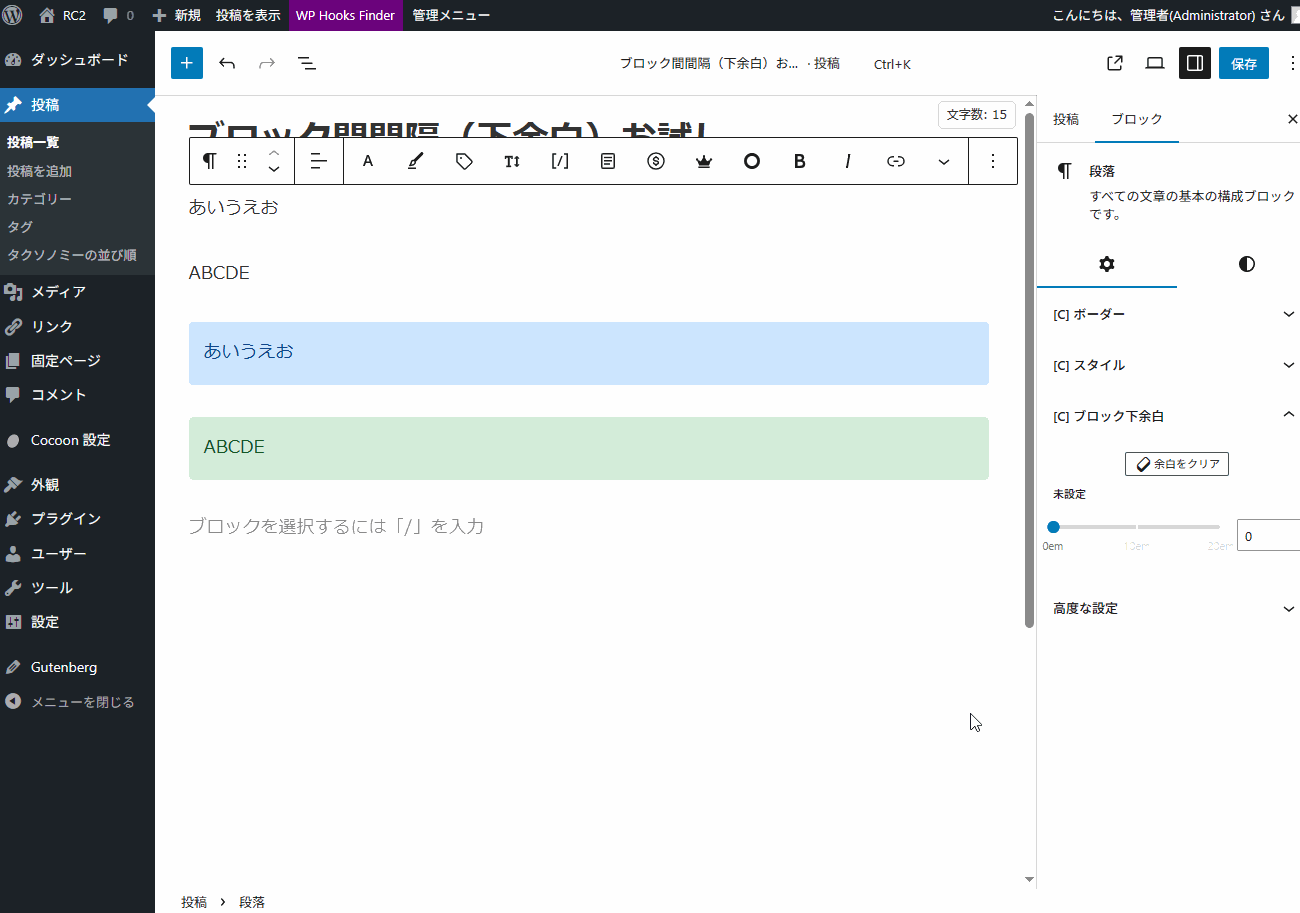
Task: Insert a link with the link icon
Action: [896, 161]
